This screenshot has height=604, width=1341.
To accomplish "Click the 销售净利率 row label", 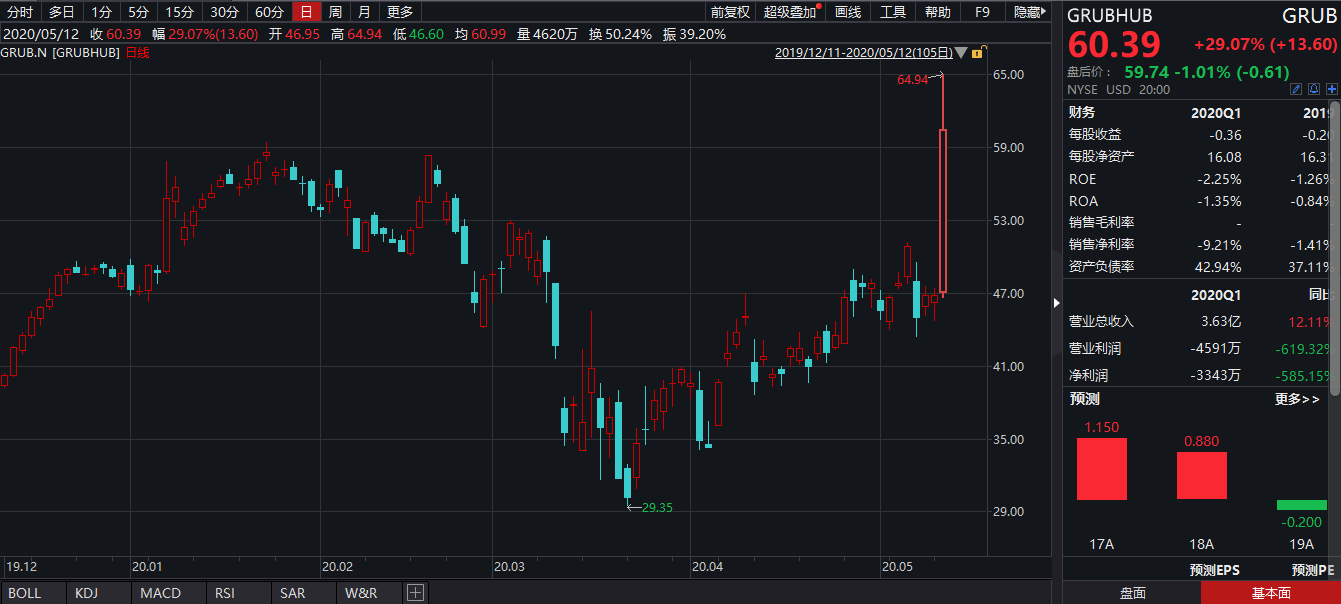I will [1102, 244].
